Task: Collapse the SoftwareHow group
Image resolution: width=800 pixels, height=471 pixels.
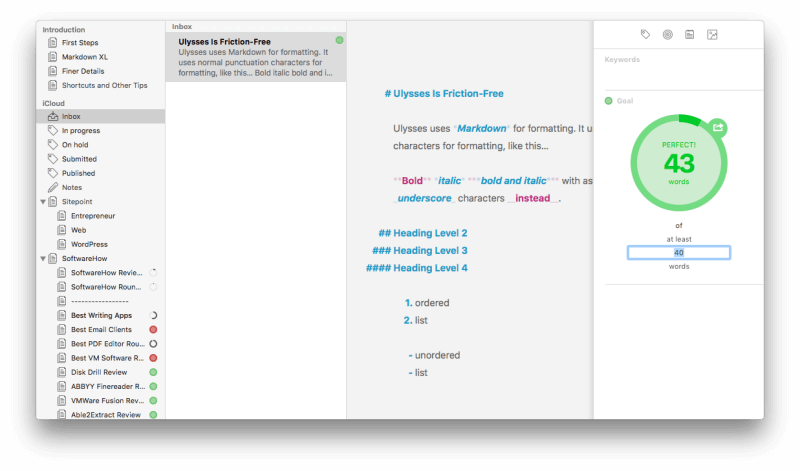Action: click(x=43, y=259)
